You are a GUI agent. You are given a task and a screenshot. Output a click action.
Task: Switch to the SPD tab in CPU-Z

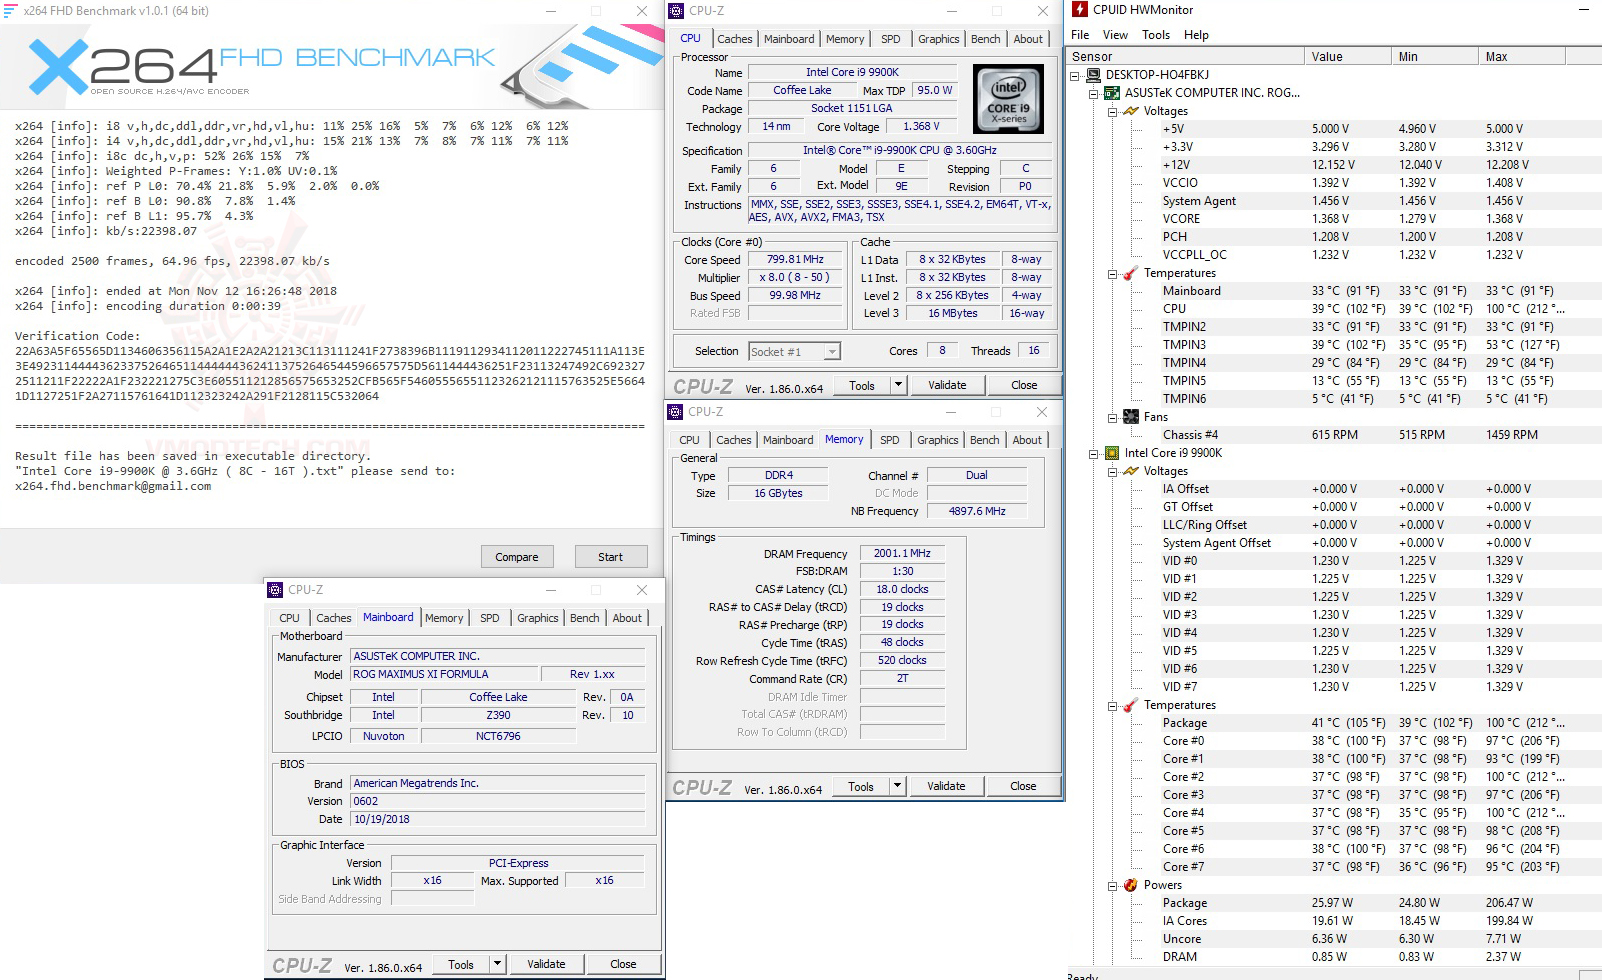891,38
